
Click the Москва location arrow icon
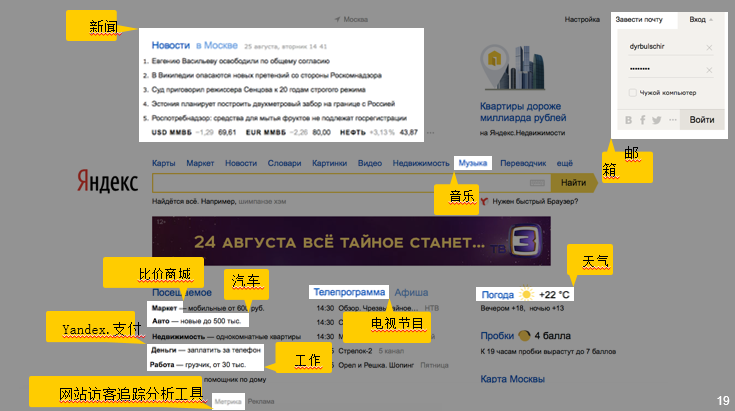(337, 19)
